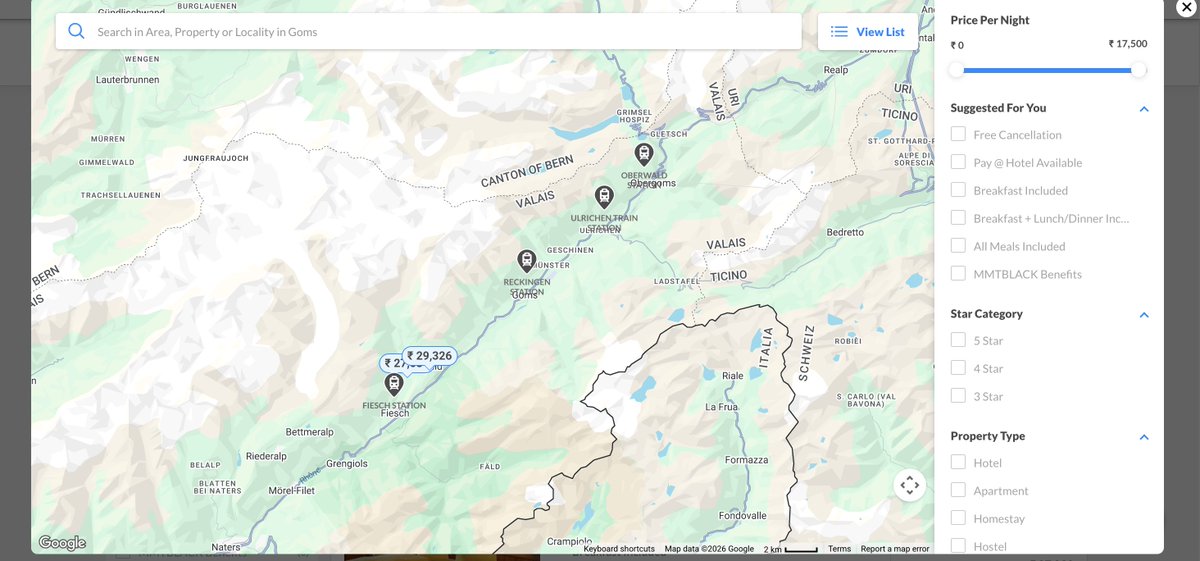Image resolution: width=1200 pixels, height=561 pixels.
Task: Enable Free Cancellation filter
Action: click(958, 134)
